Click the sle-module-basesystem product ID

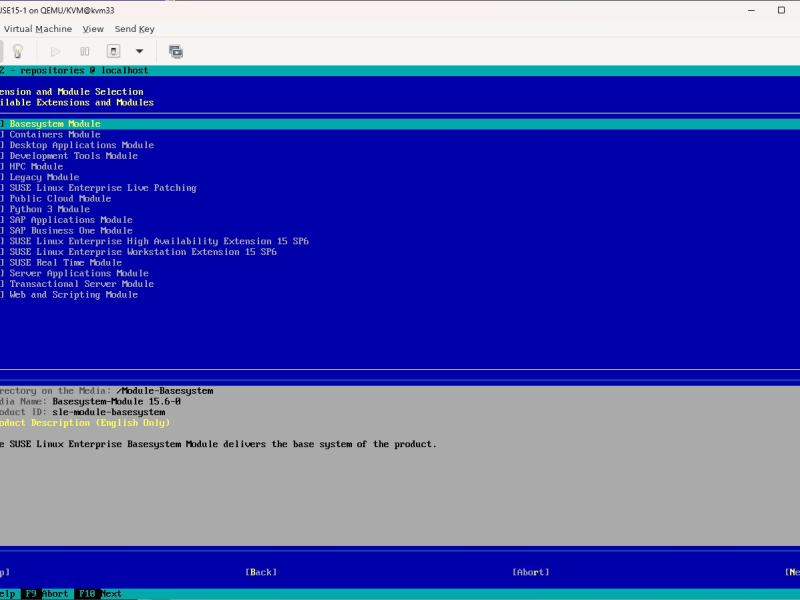pyautogui.click(x=109, y=412)
